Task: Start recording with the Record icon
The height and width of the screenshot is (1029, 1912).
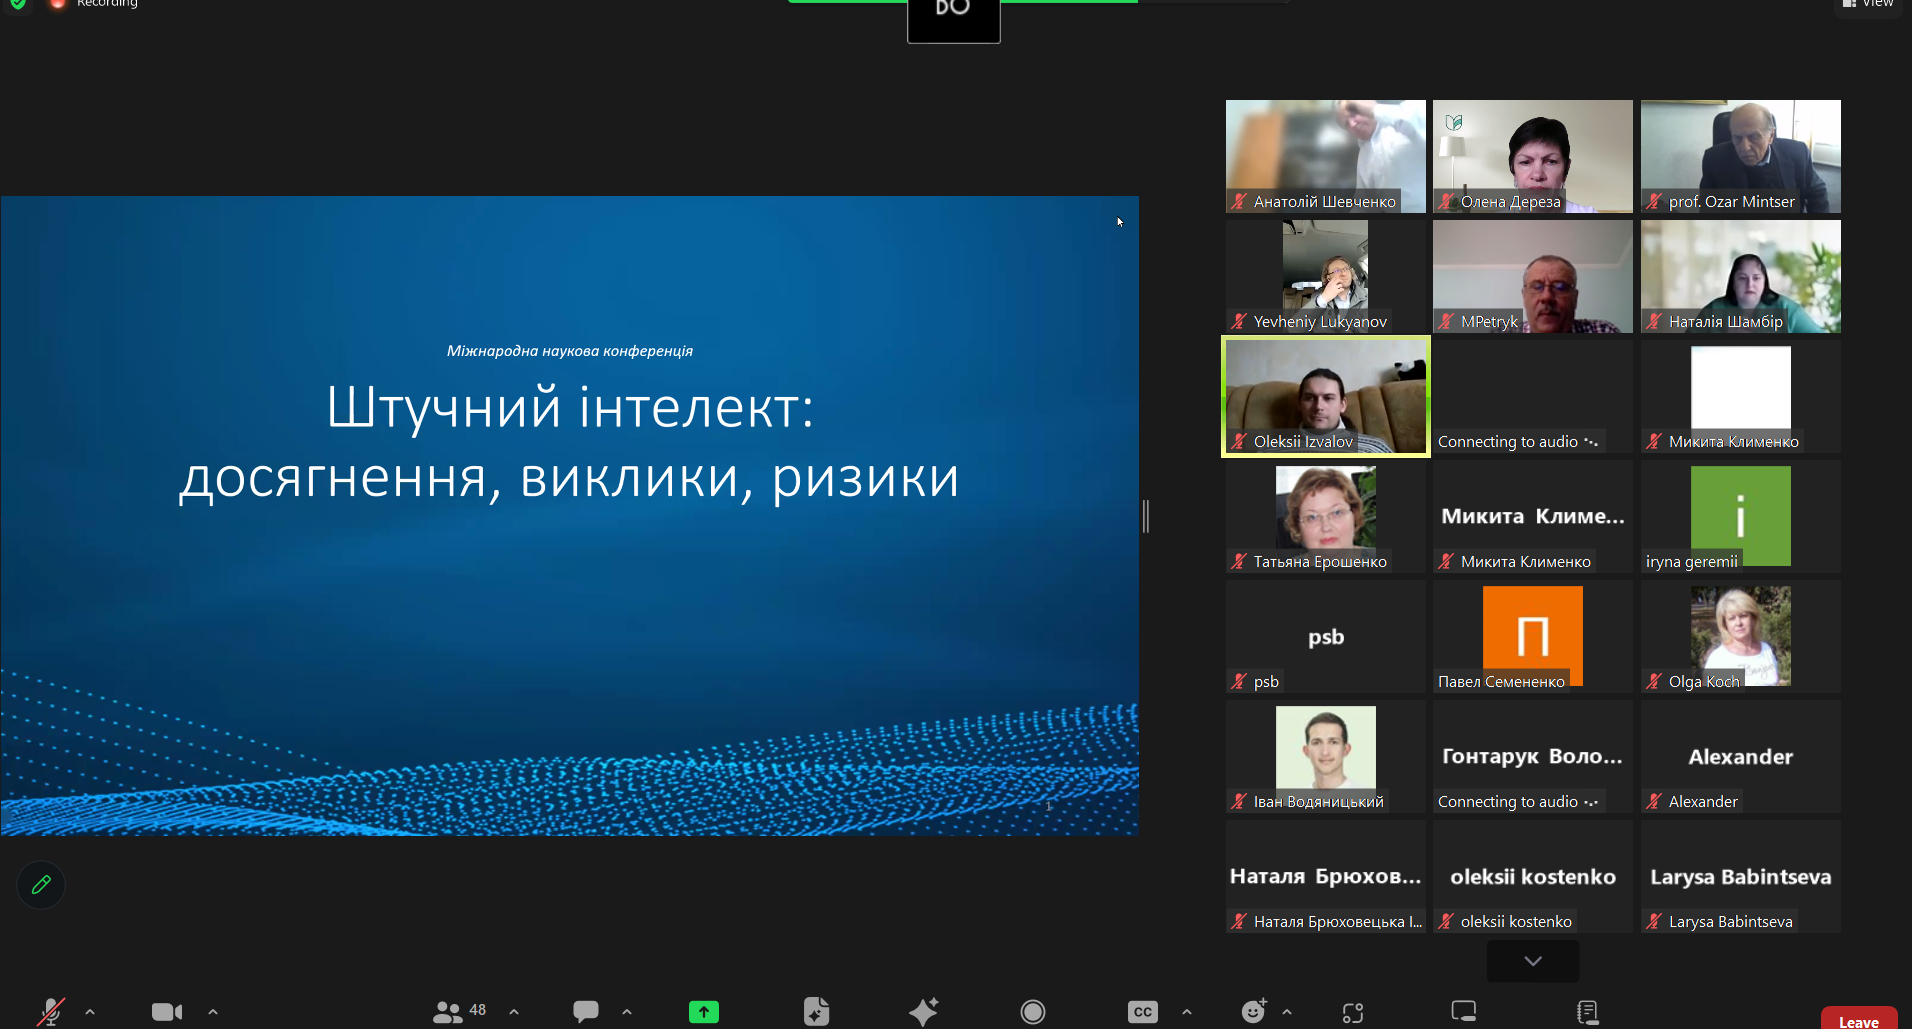Action: 1033,1012
